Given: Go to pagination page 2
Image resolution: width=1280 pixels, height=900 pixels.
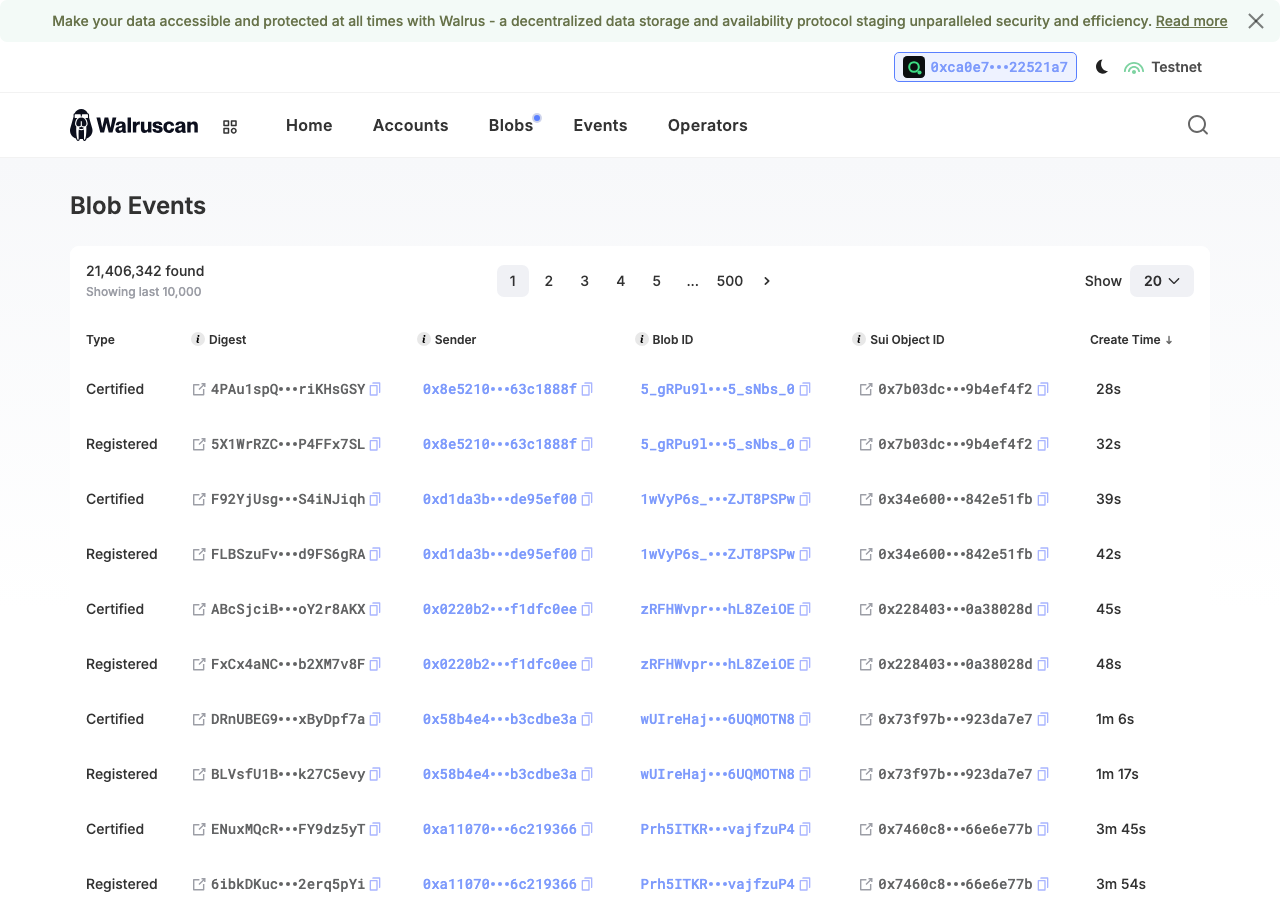Looking at the screenshot, I should pos(549,281).
